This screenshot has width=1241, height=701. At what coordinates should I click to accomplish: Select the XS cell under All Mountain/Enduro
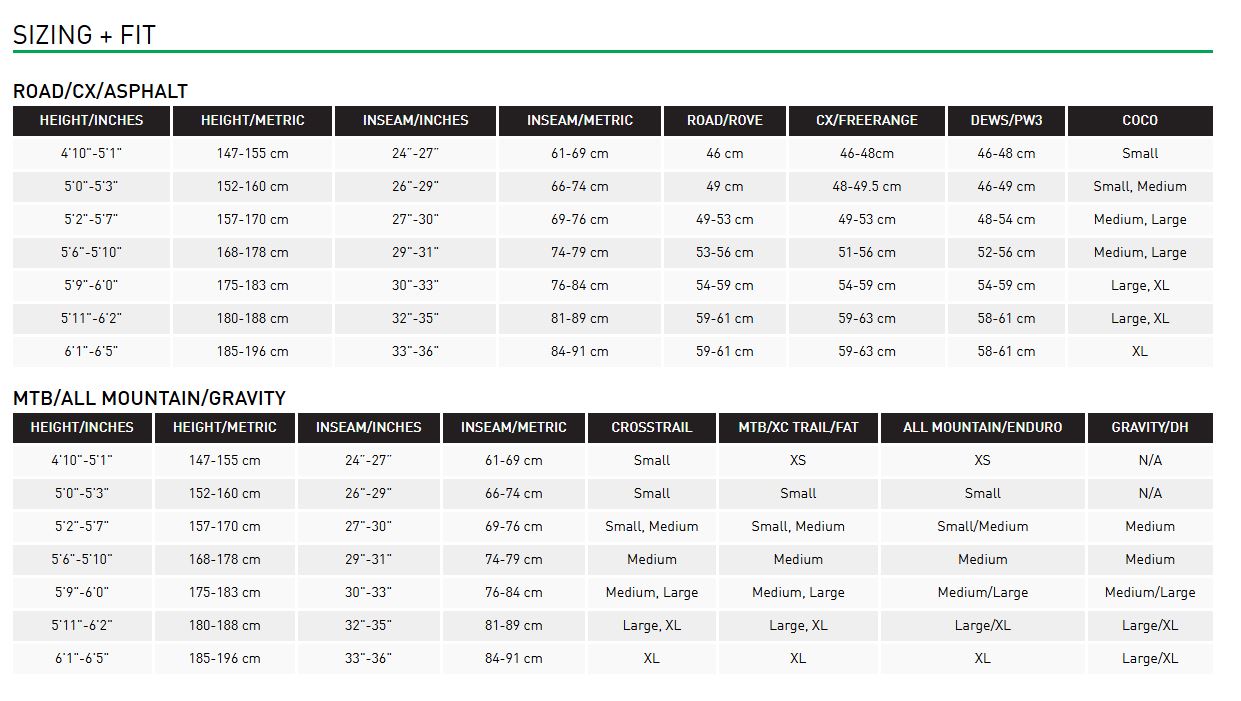click(982, 460)
